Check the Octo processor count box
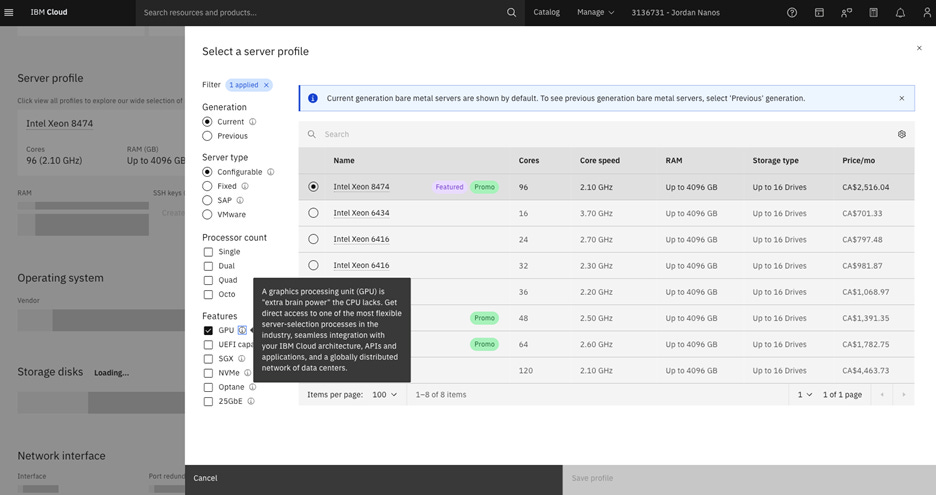Viewport: 936px width, 495px height. tap(208, 294)
